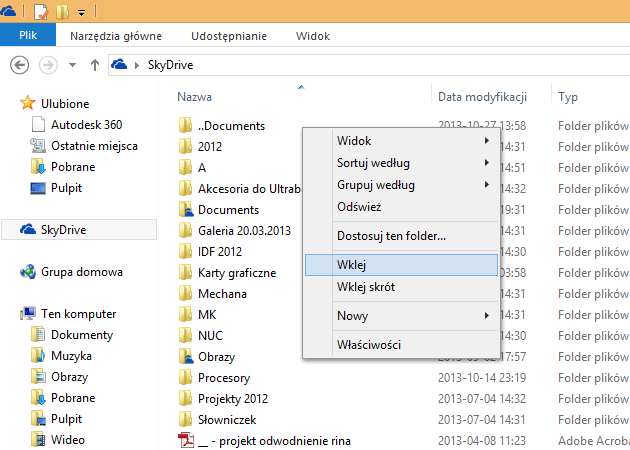
Task: Open the Customize Quick Access Toolbar dropdown
Action: 82,13
